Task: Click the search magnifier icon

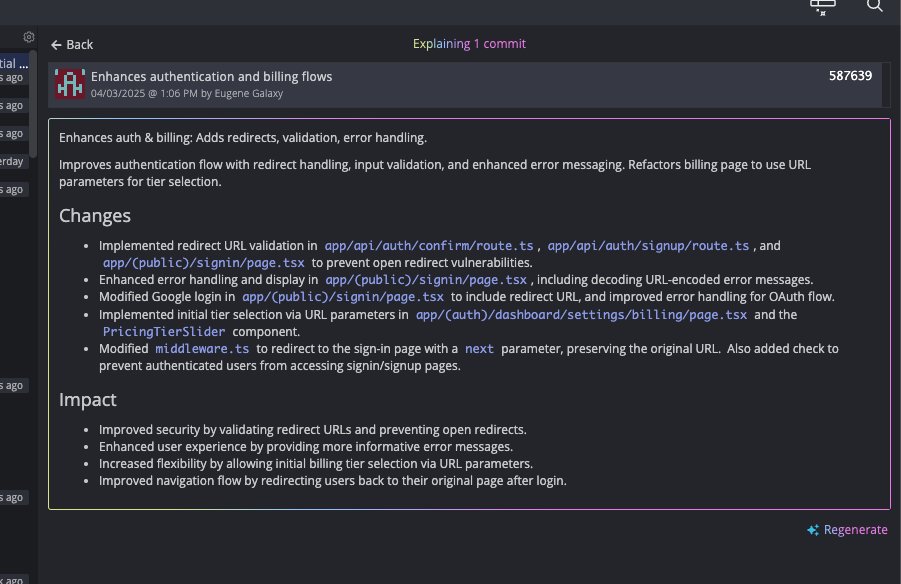Action: [875, 6]
